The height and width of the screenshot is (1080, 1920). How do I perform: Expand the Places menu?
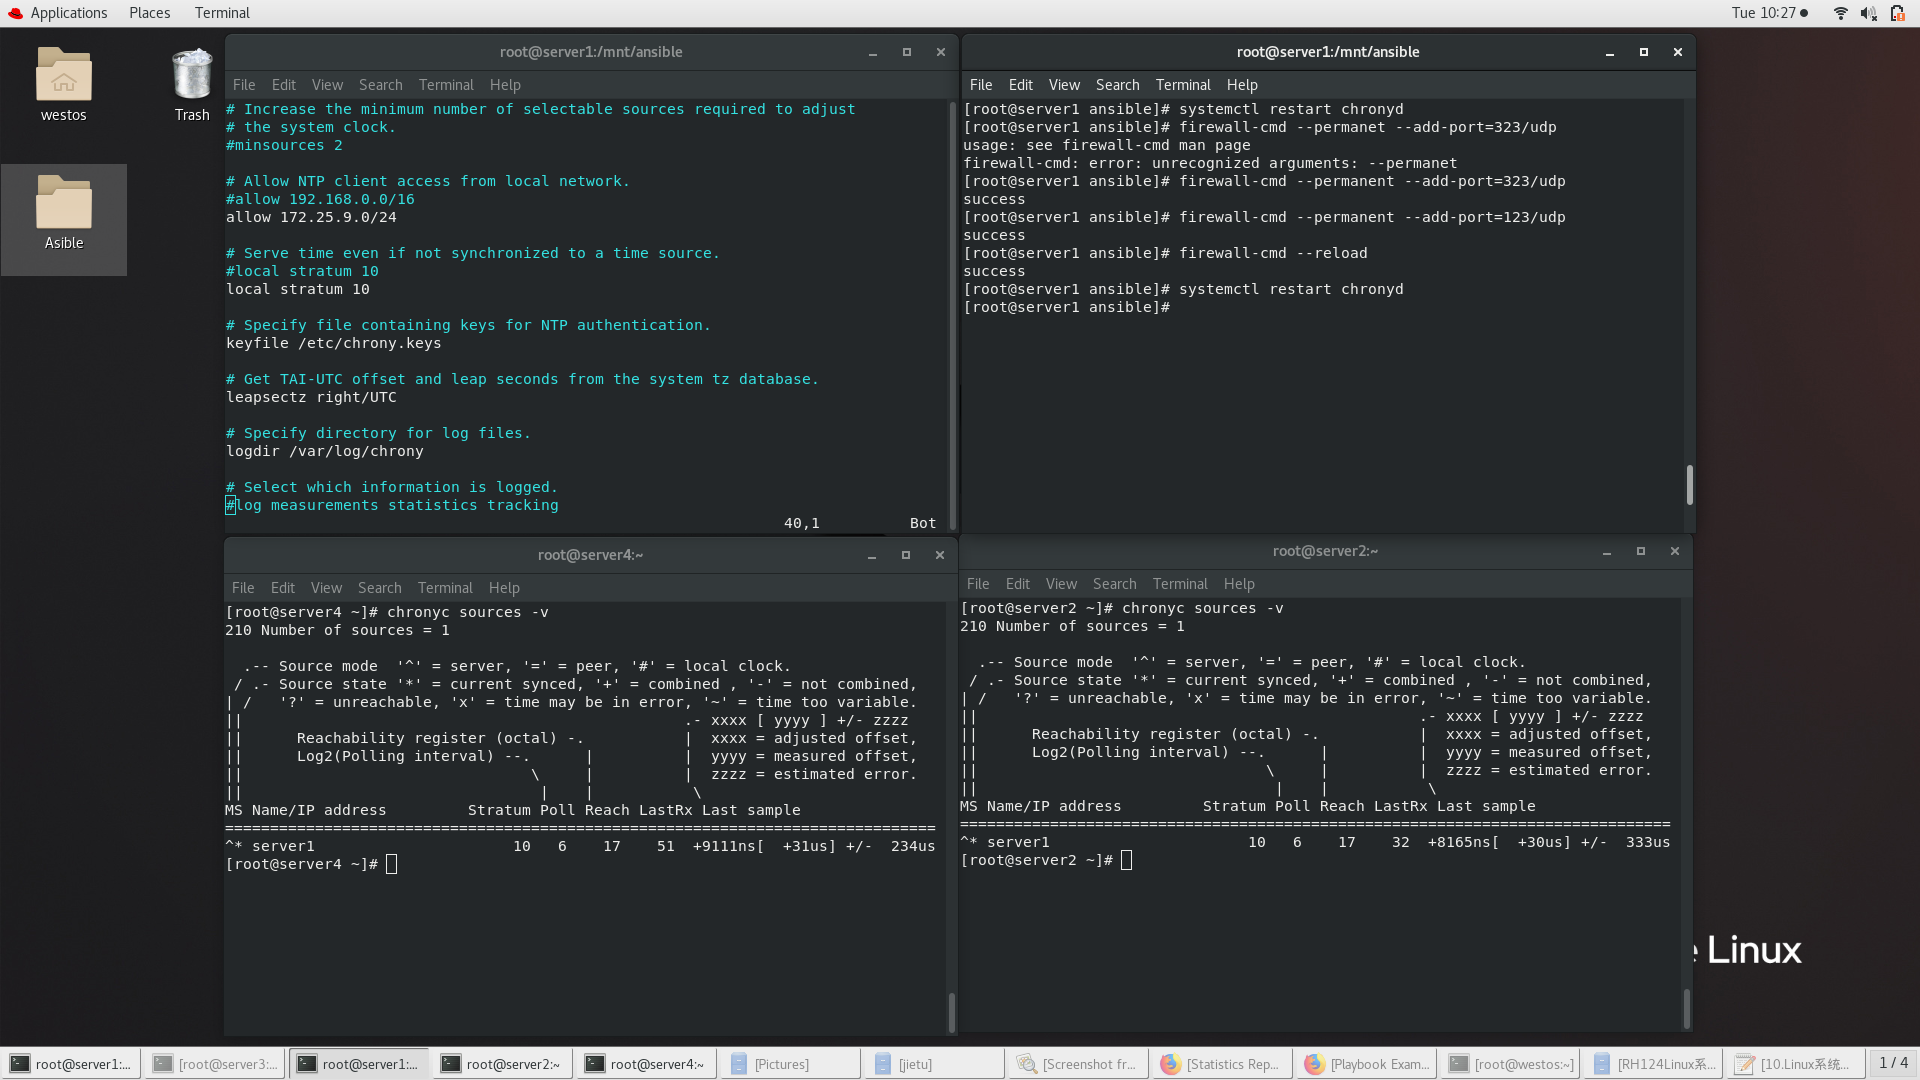[149, 13]
